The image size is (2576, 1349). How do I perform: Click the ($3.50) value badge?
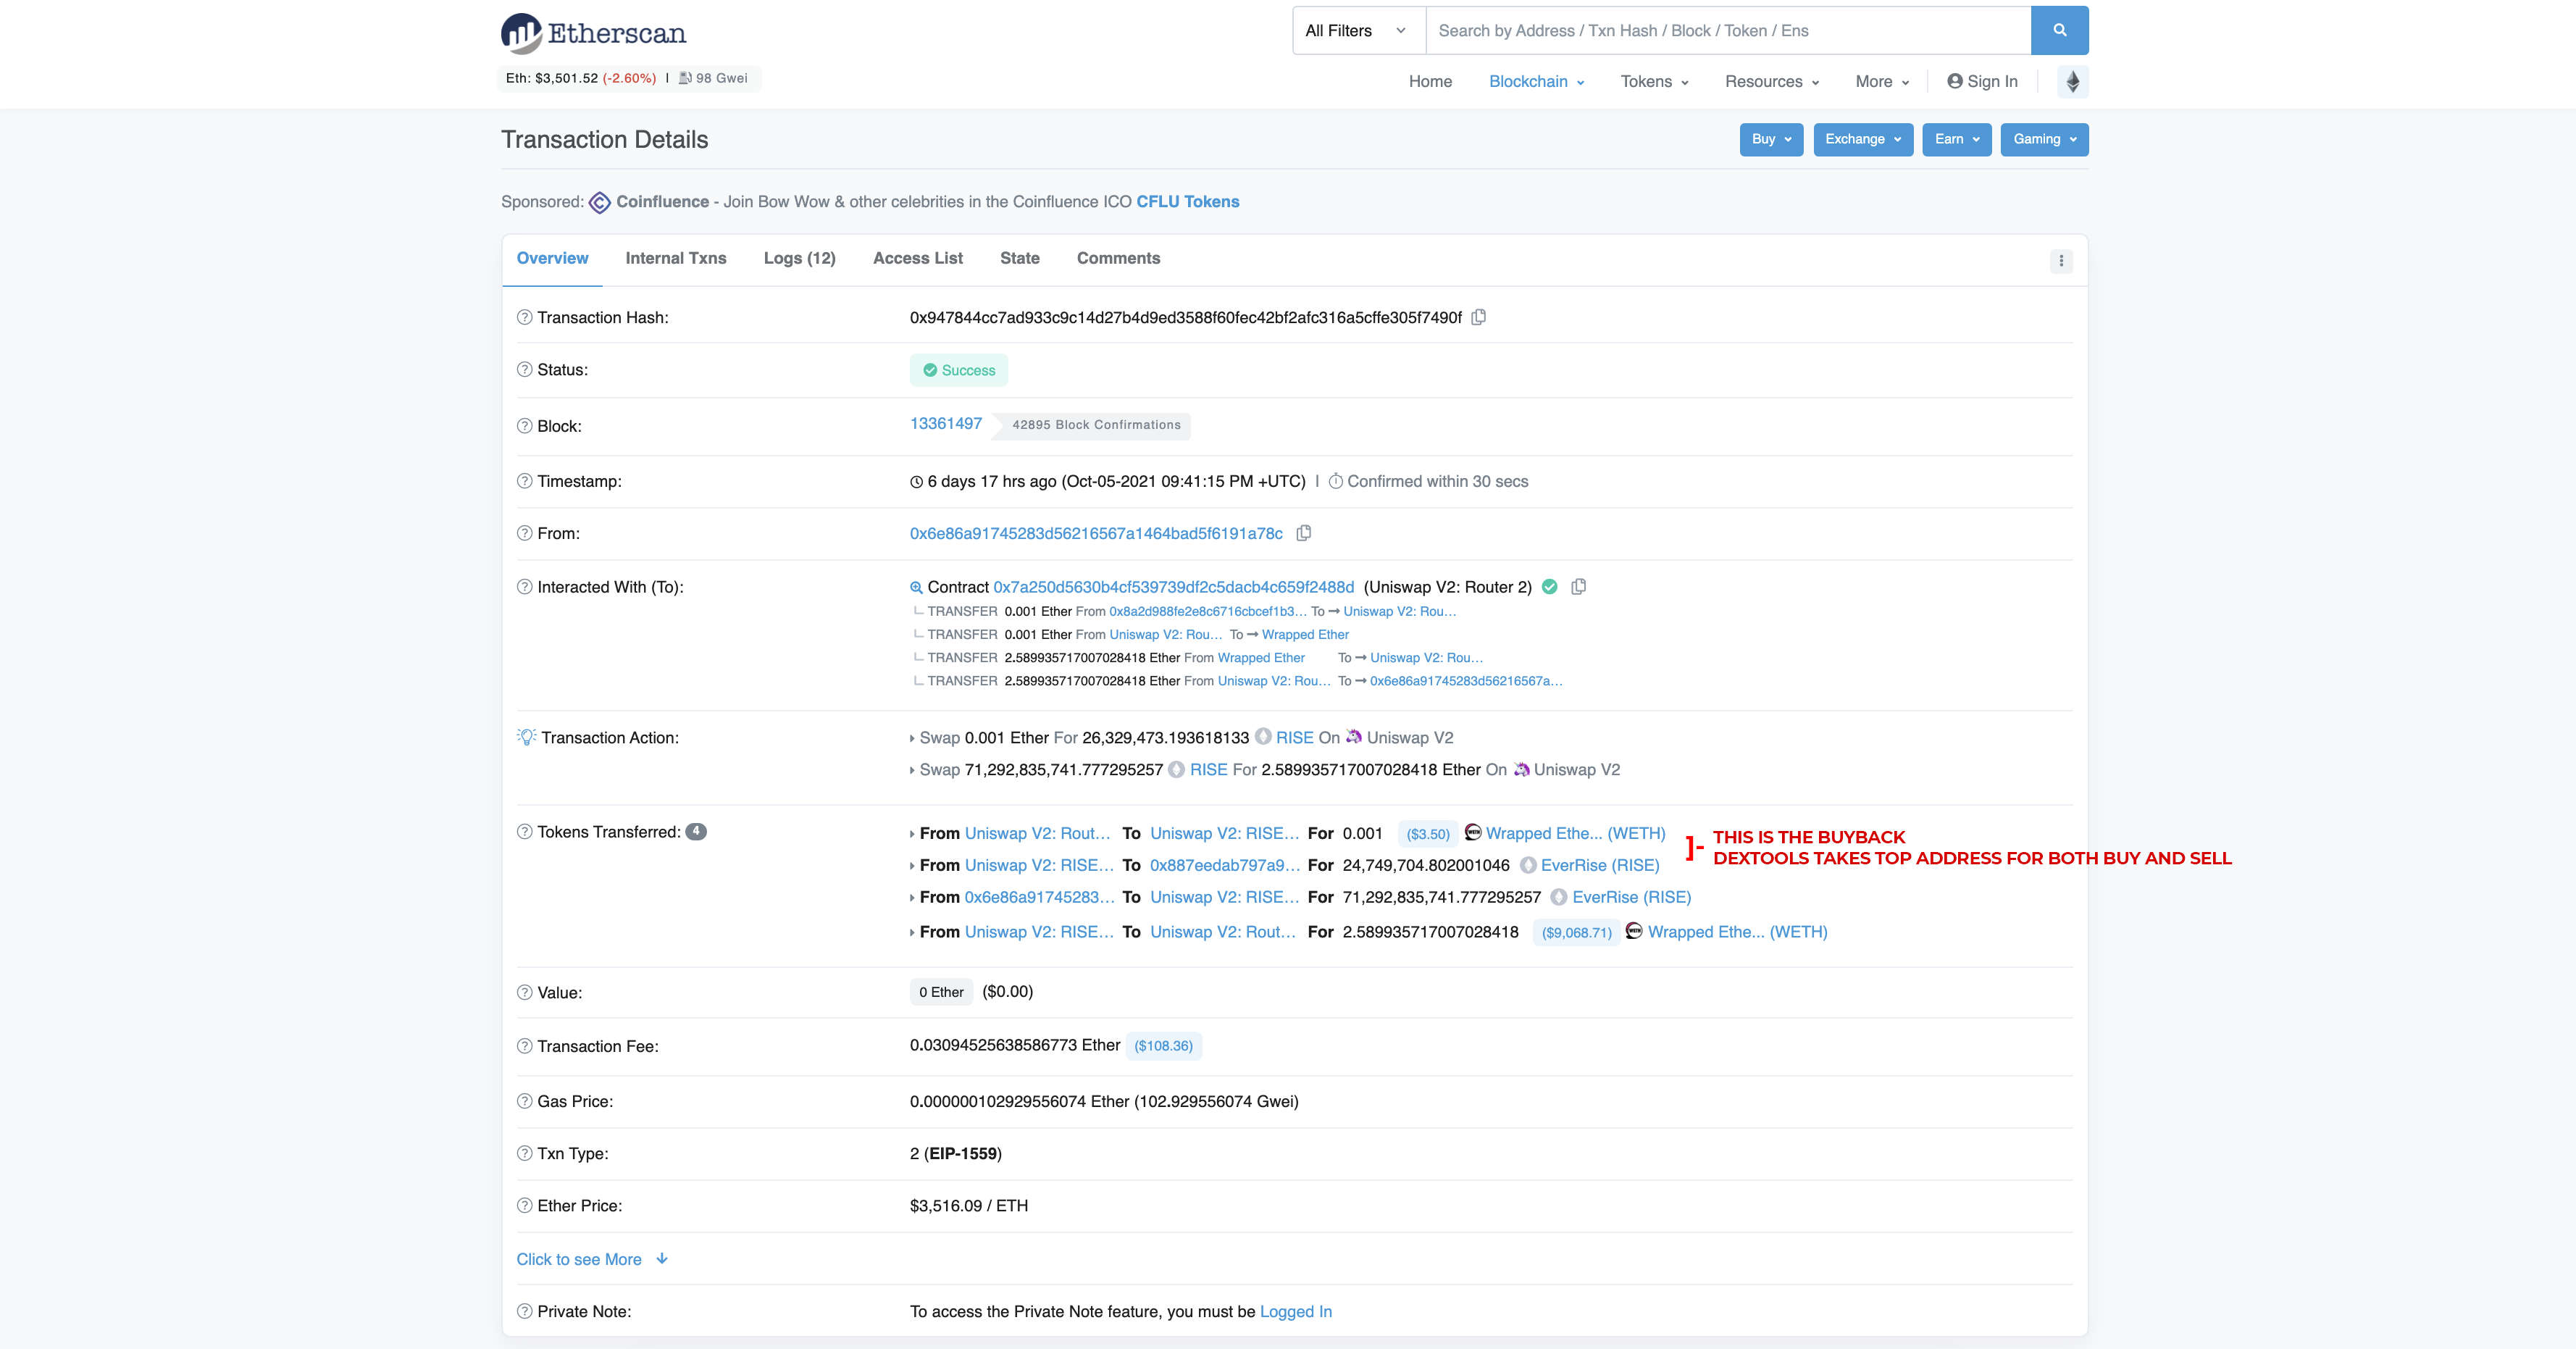tap(1427, 834)
